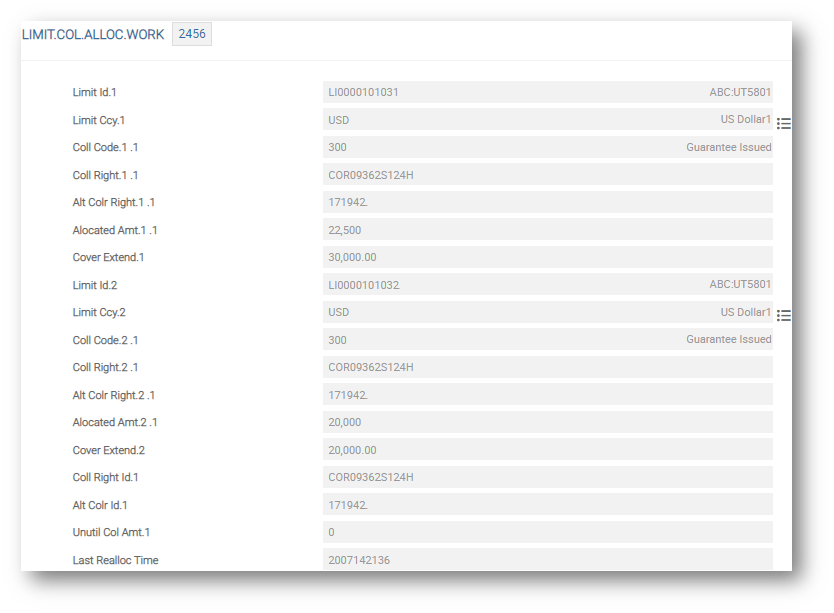Screen dimensions: 834x613
Task: Click the Limit Ccy.1 USD field
Action: click(547, 120)
